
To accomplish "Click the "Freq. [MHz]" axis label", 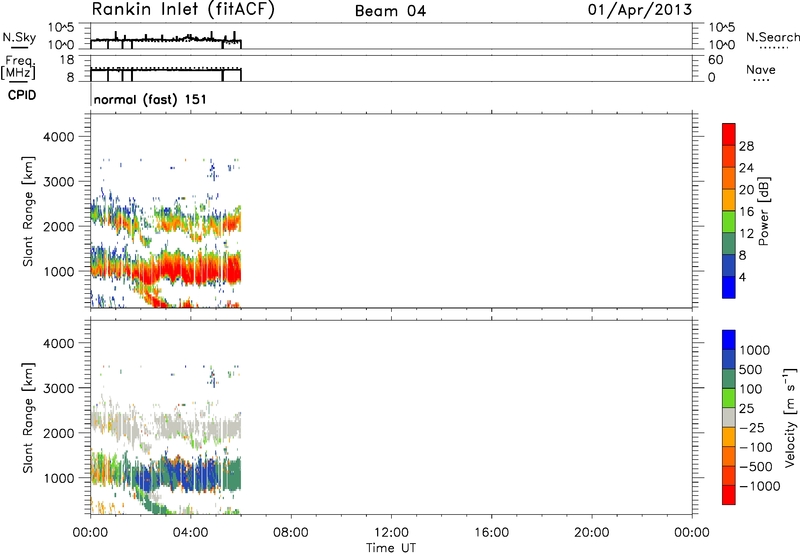I will (x=18, y=67).
